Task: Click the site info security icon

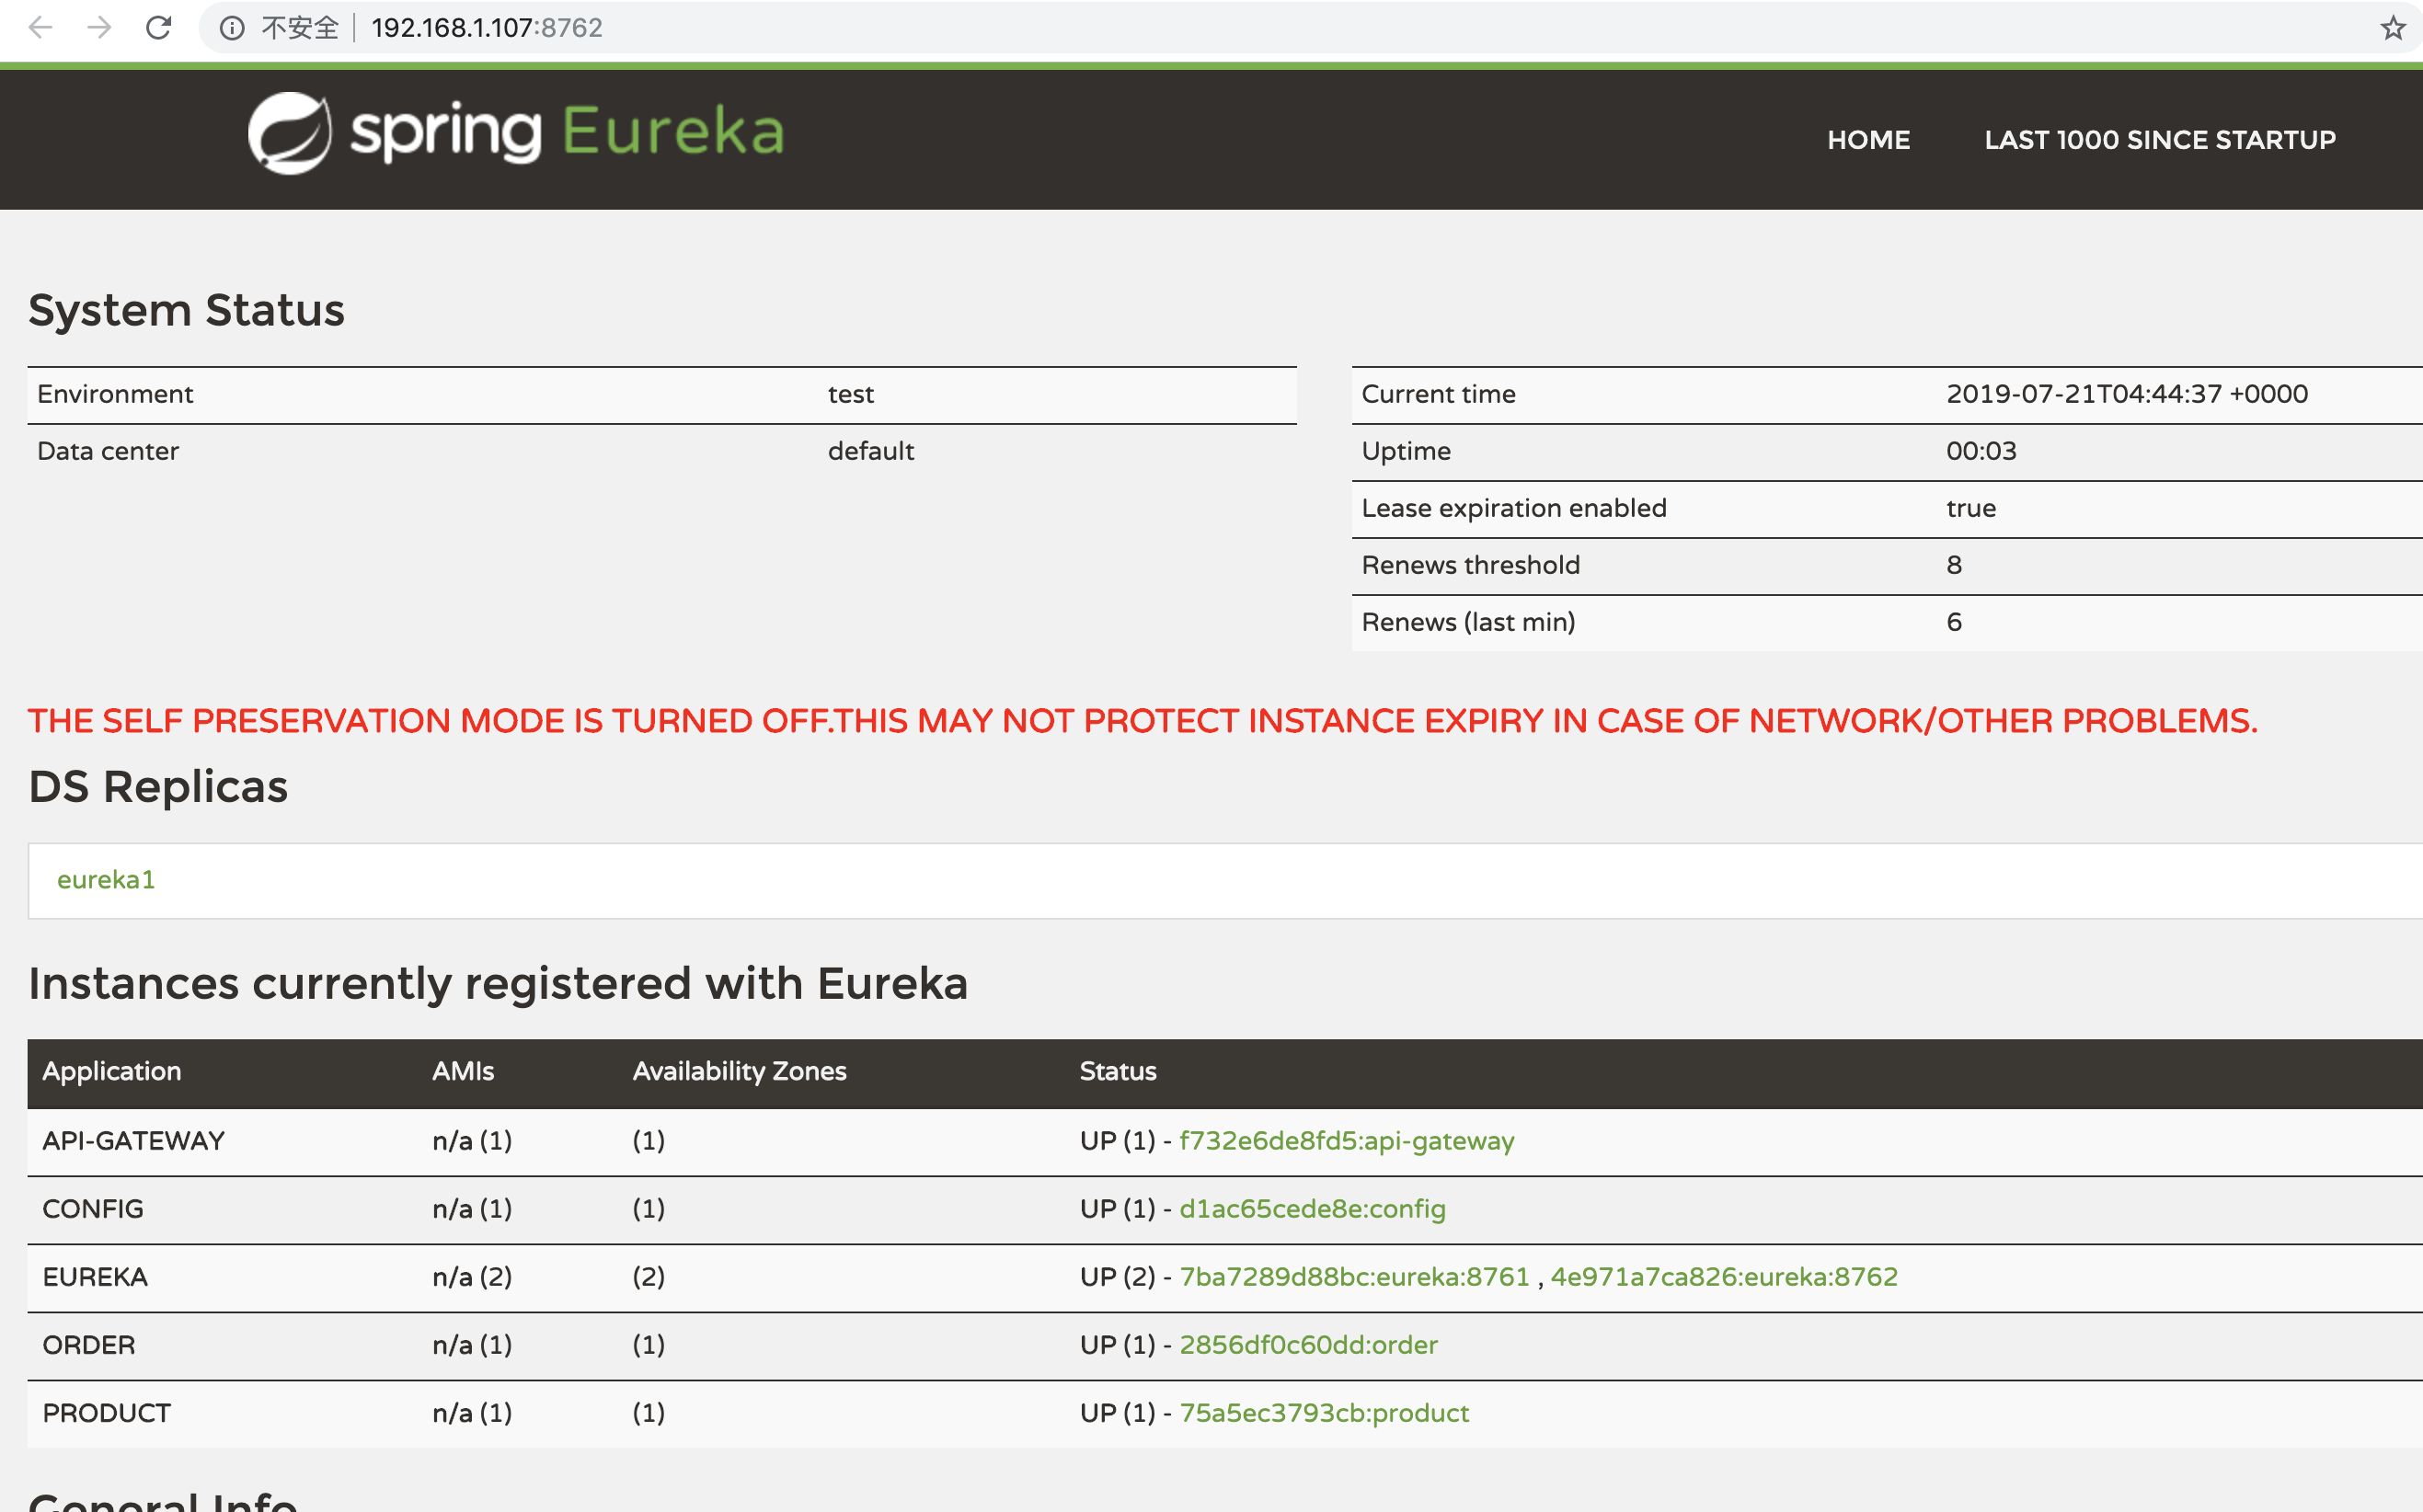Action: click(232, 28)
